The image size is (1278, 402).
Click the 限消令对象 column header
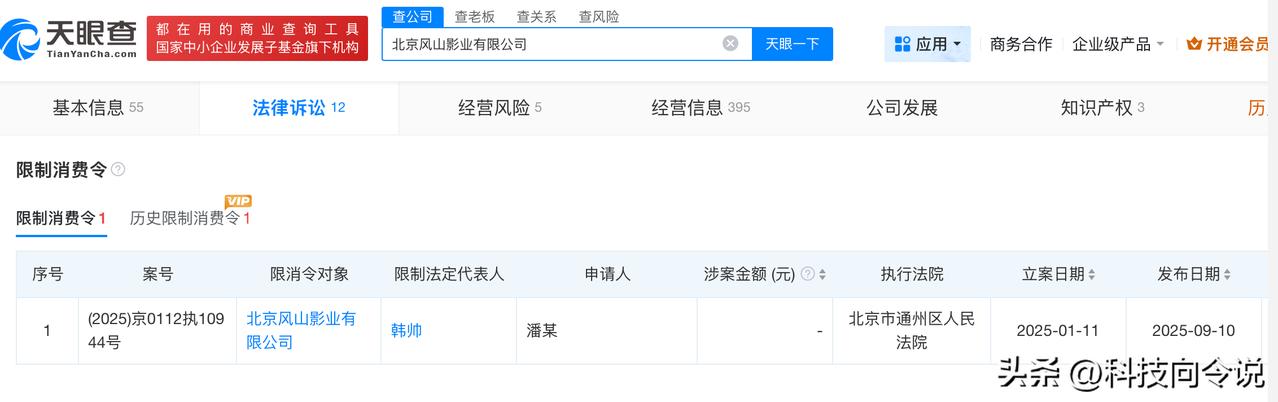(310, 274)
